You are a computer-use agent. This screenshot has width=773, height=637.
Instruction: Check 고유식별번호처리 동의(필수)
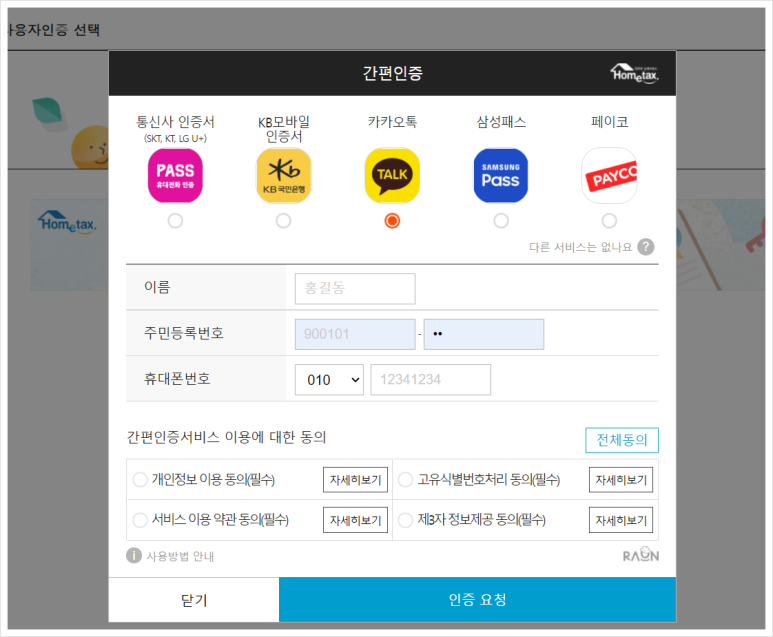tap(405, 480)
